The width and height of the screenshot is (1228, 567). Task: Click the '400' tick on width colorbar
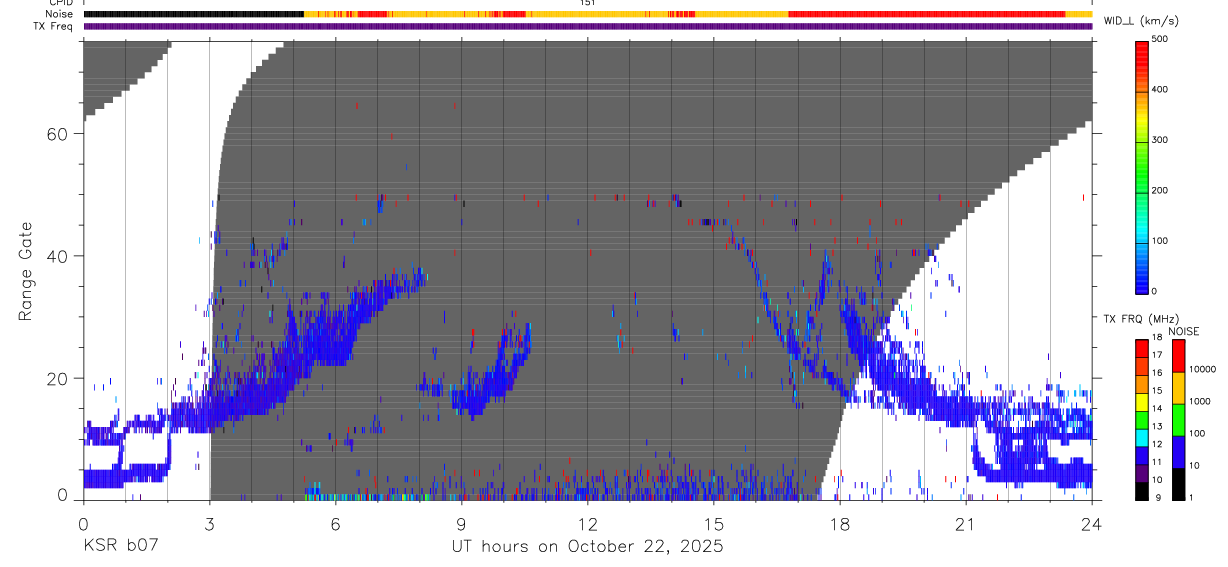point(1160,90)
